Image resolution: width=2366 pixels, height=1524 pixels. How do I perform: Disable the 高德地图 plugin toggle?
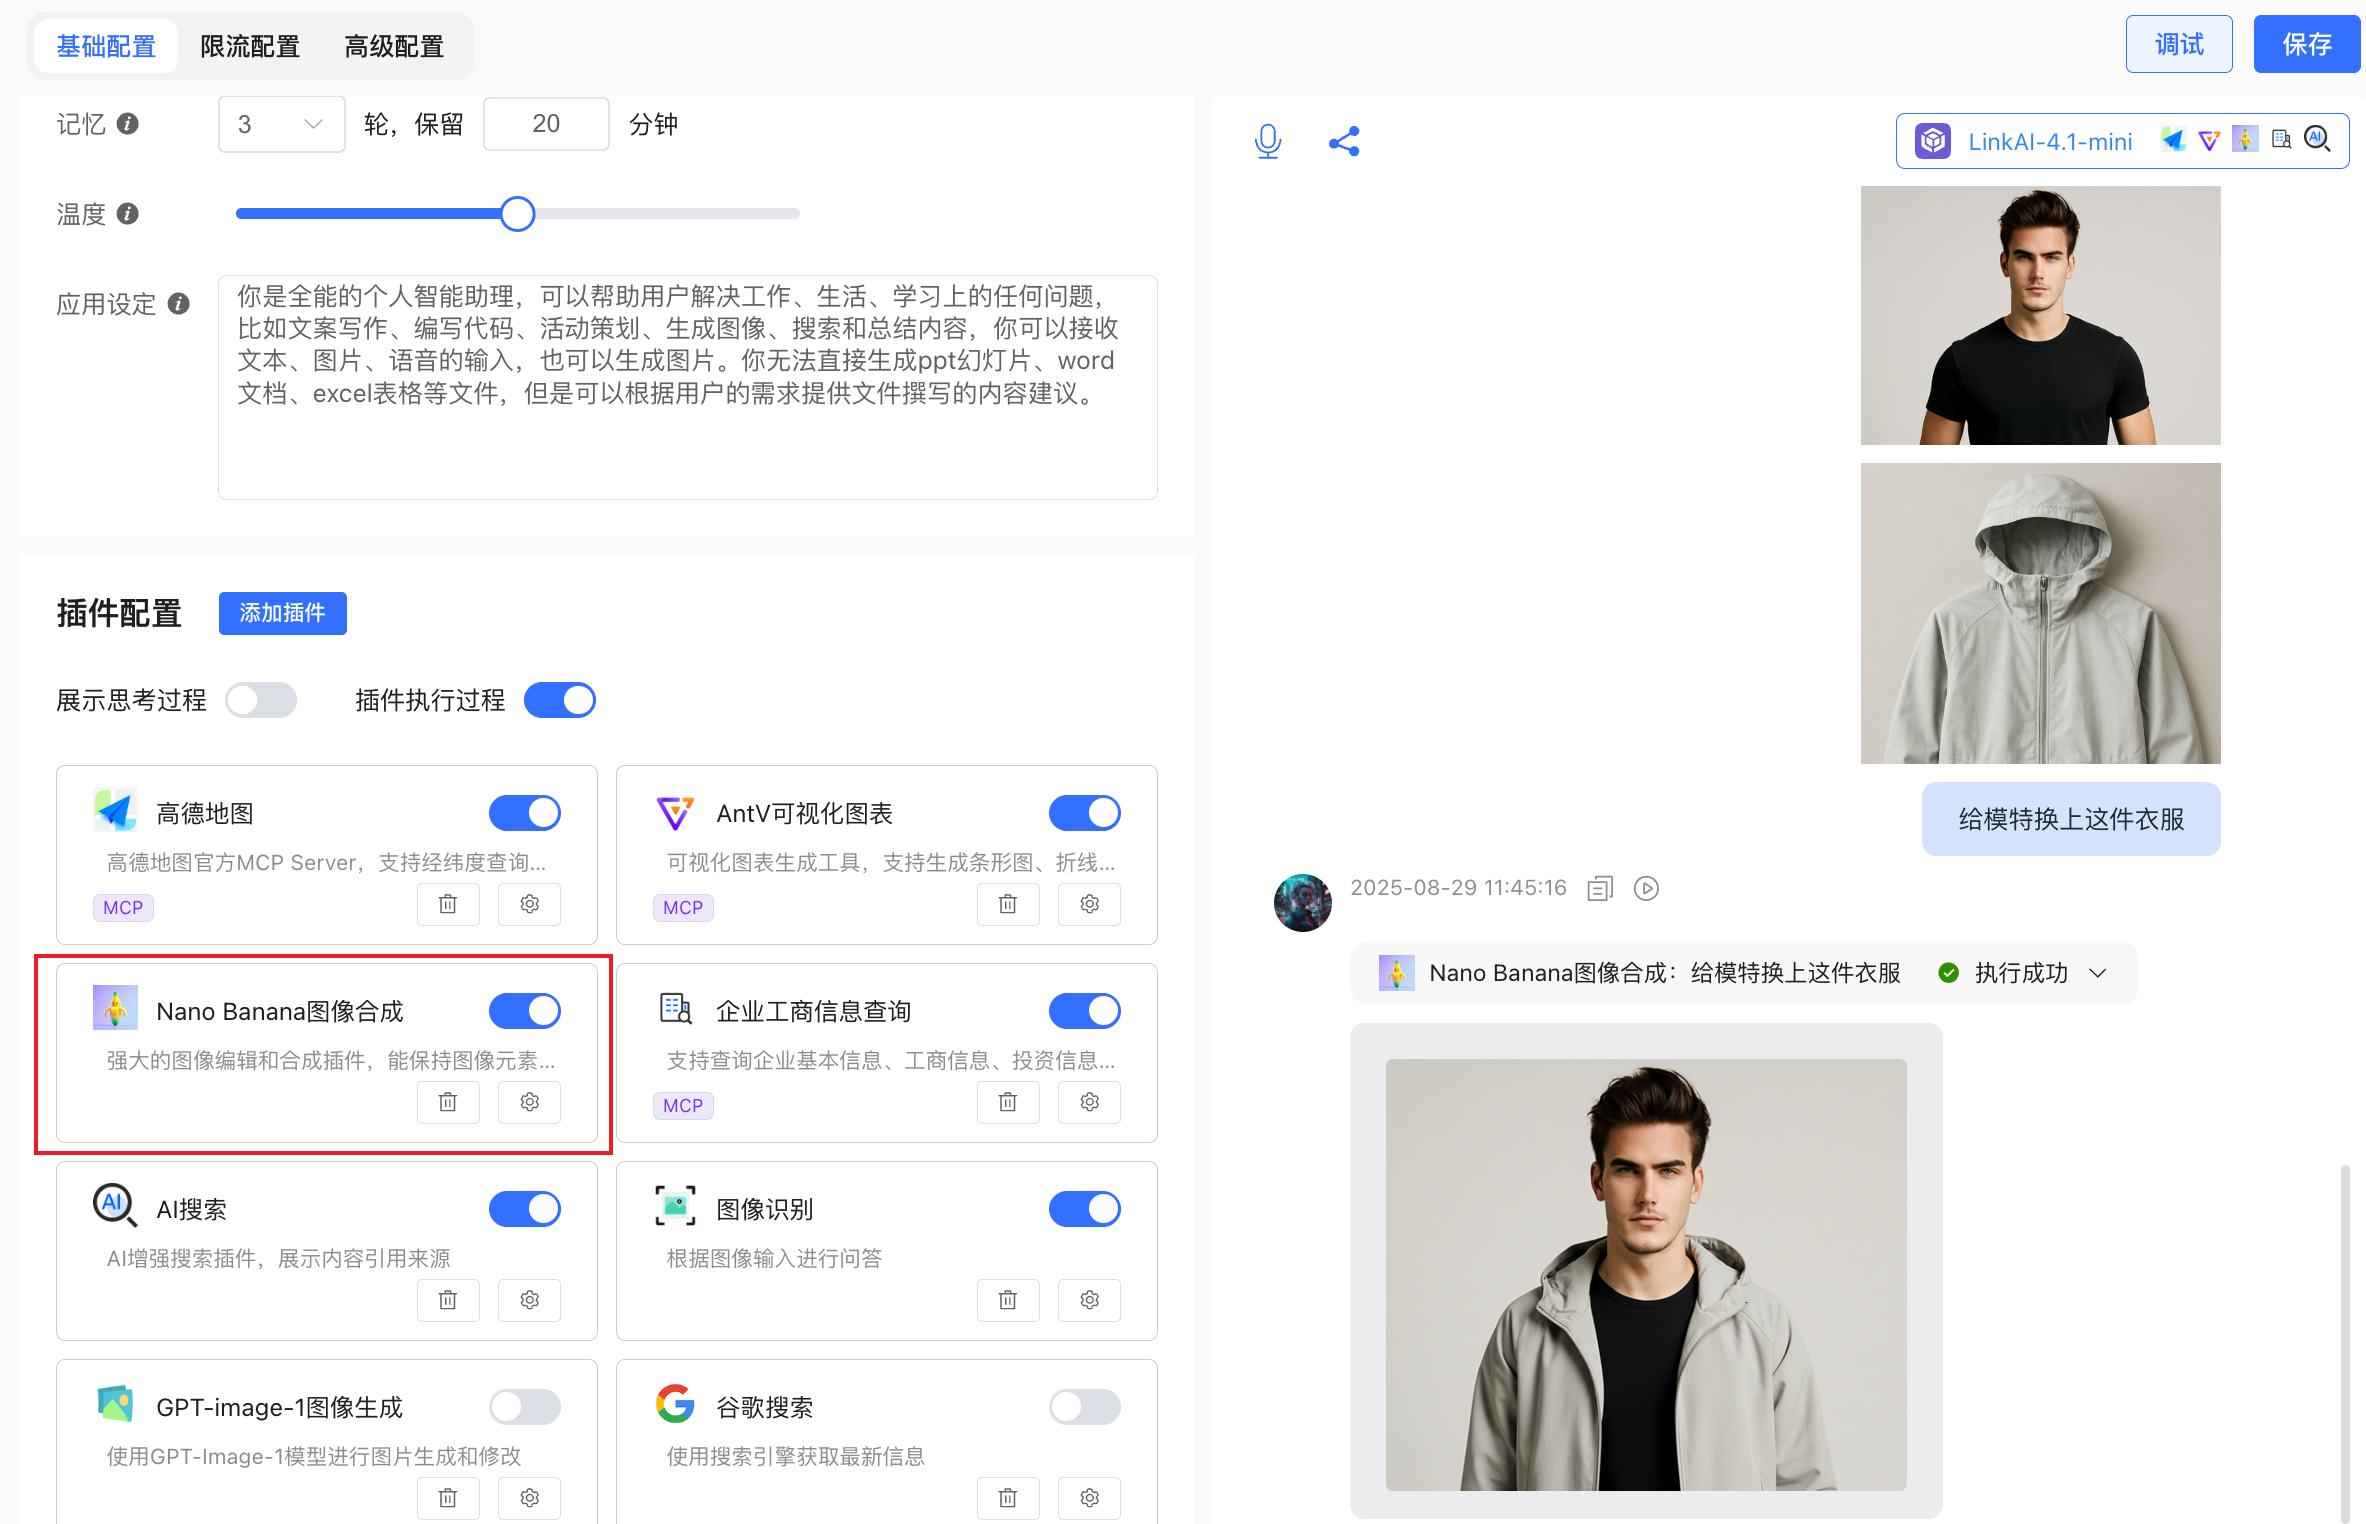point(525,813)
